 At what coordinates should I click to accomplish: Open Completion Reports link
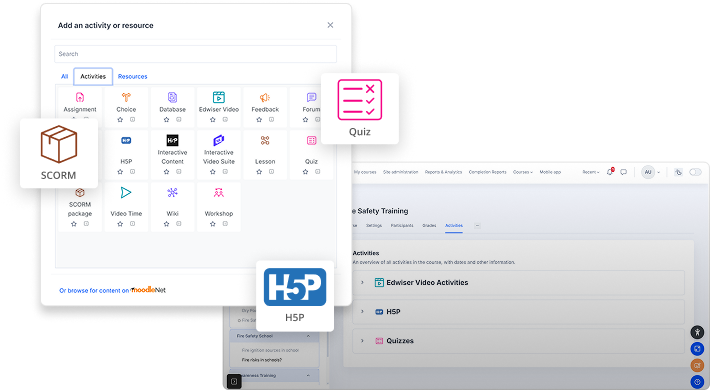coord(487,172)
